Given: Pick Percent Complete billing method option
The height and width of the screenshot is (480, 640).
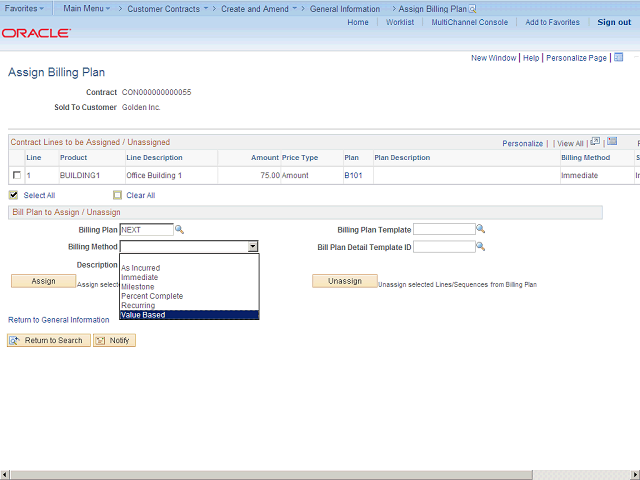Looking at the screenshot, I should (152, 296).
